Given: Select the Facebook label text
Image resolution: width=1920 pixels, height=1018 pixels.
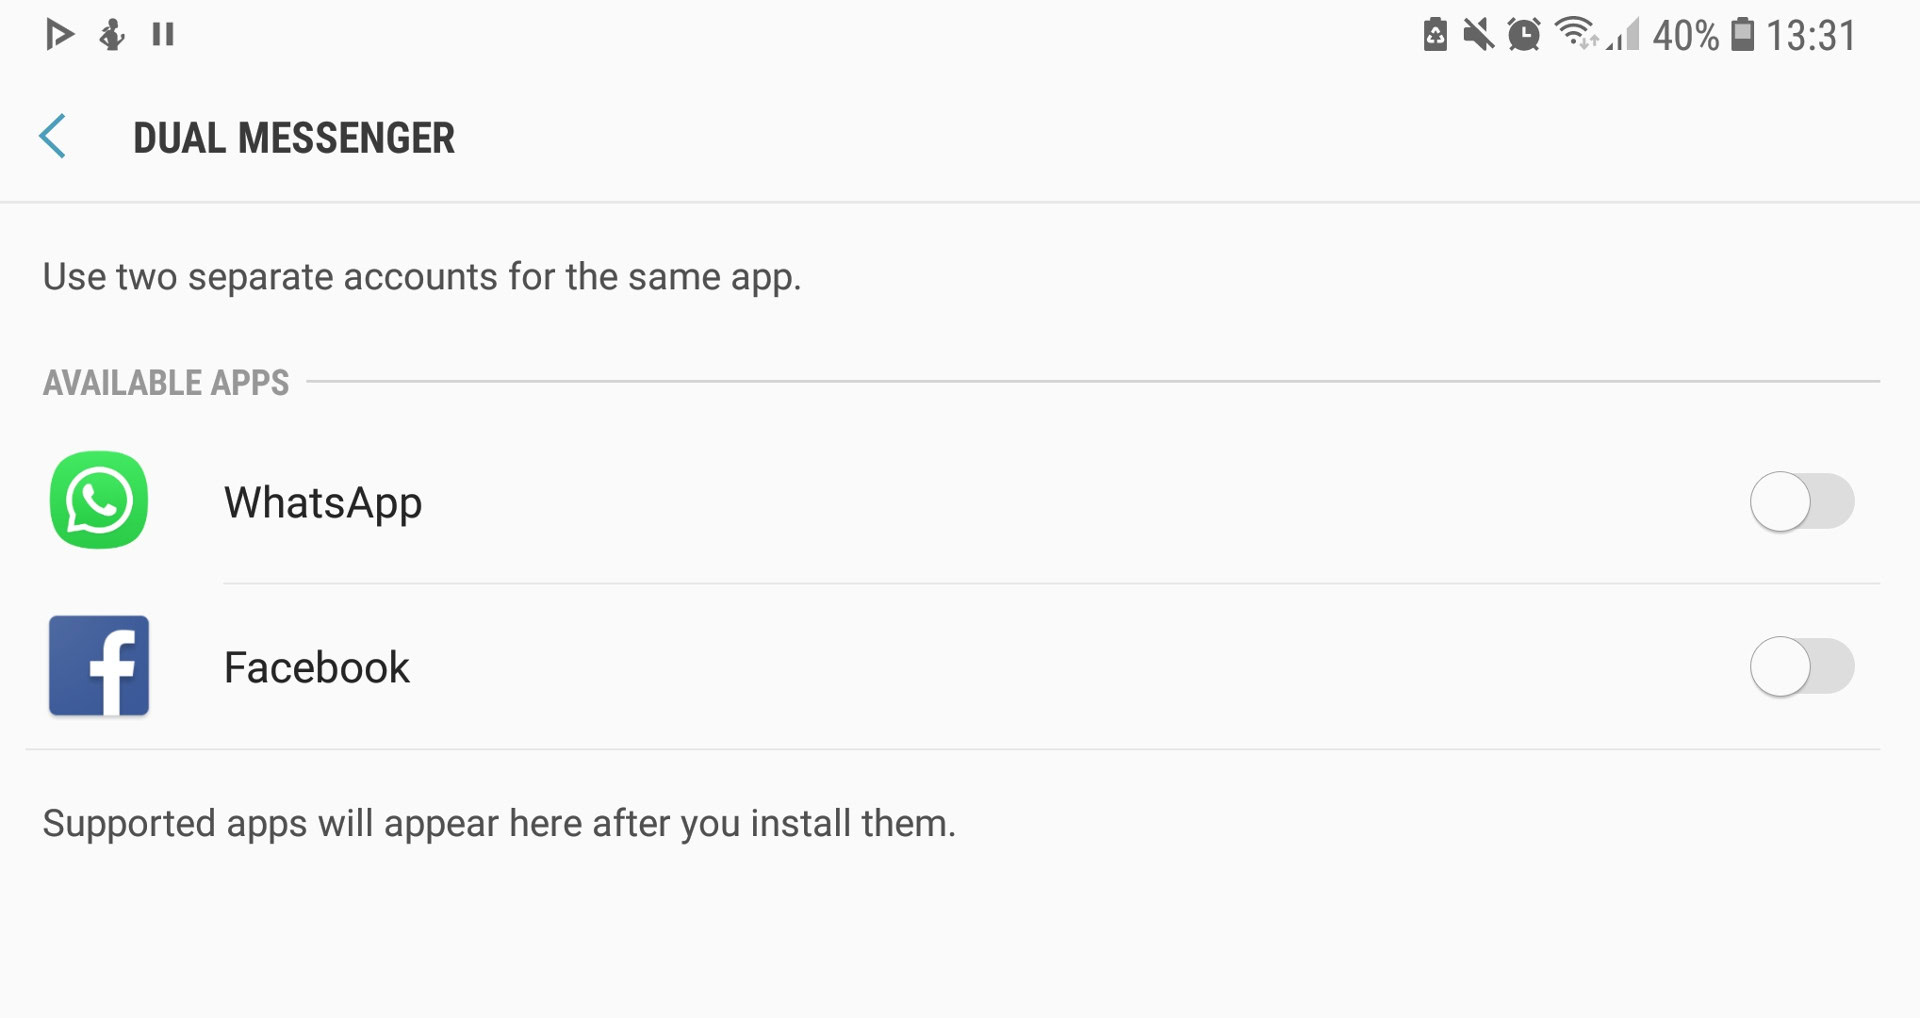Looking at the screenshot, I should point(316,668).
